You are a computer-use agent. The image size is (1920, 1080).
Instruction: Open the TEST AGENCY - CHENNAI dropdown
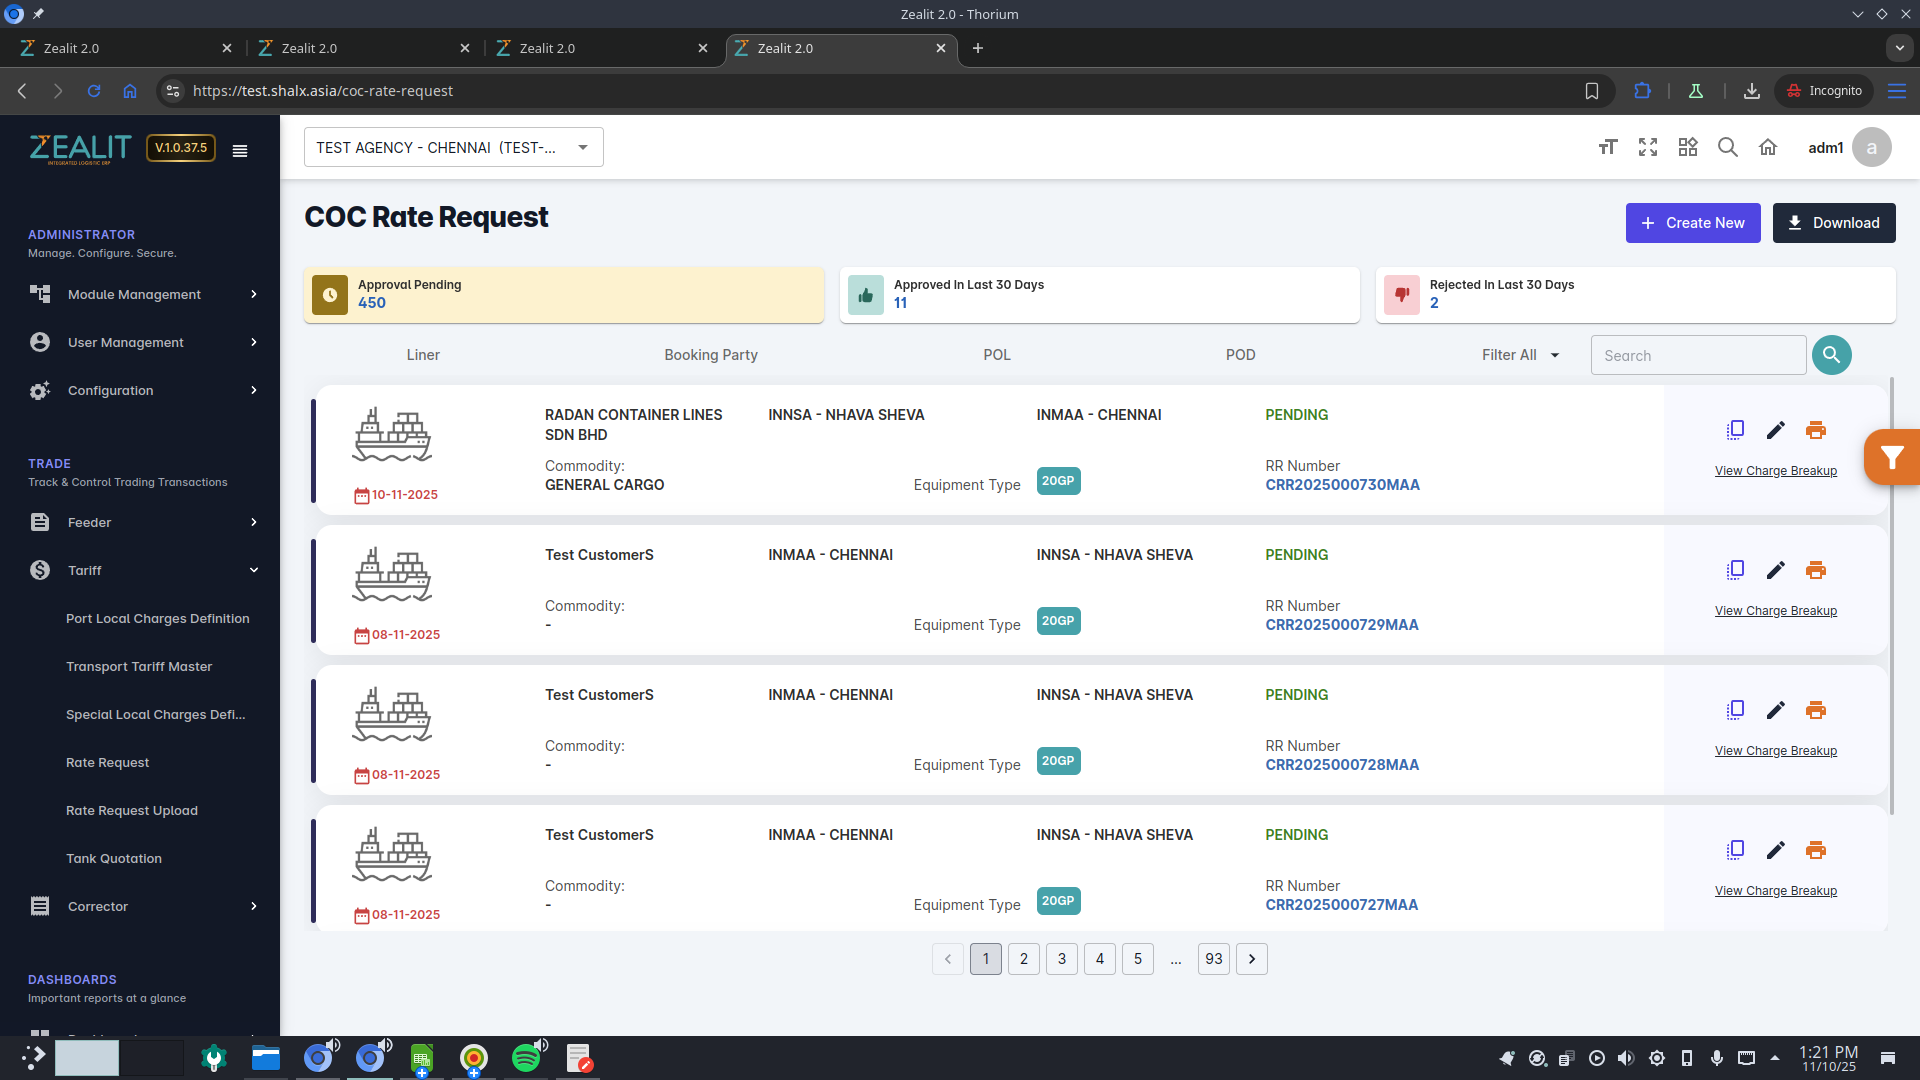pos(453,147)
